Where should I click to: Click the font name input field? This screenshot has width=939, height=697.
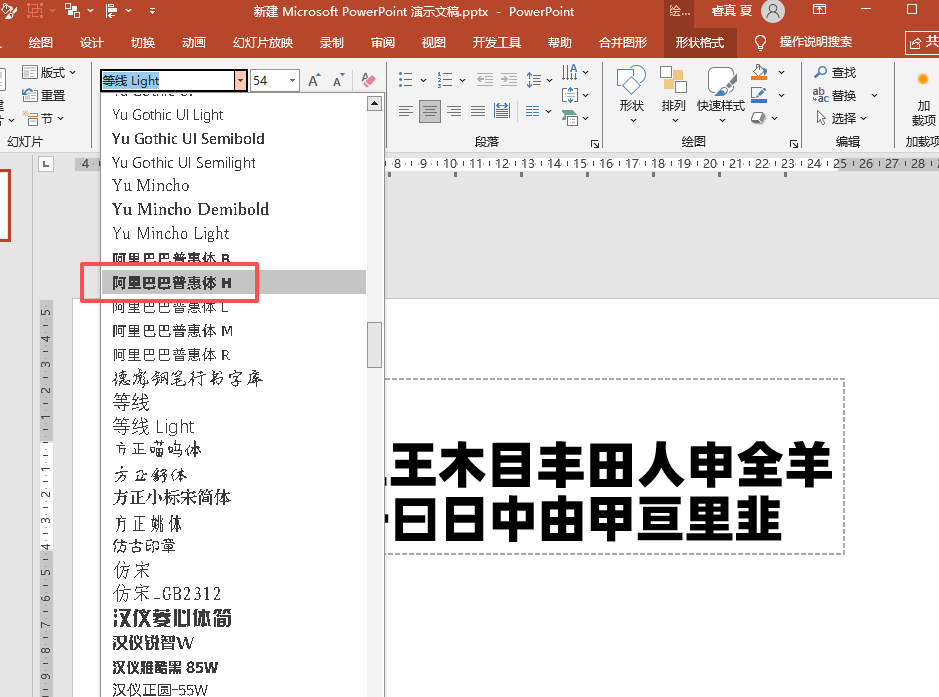click(168, 80)
